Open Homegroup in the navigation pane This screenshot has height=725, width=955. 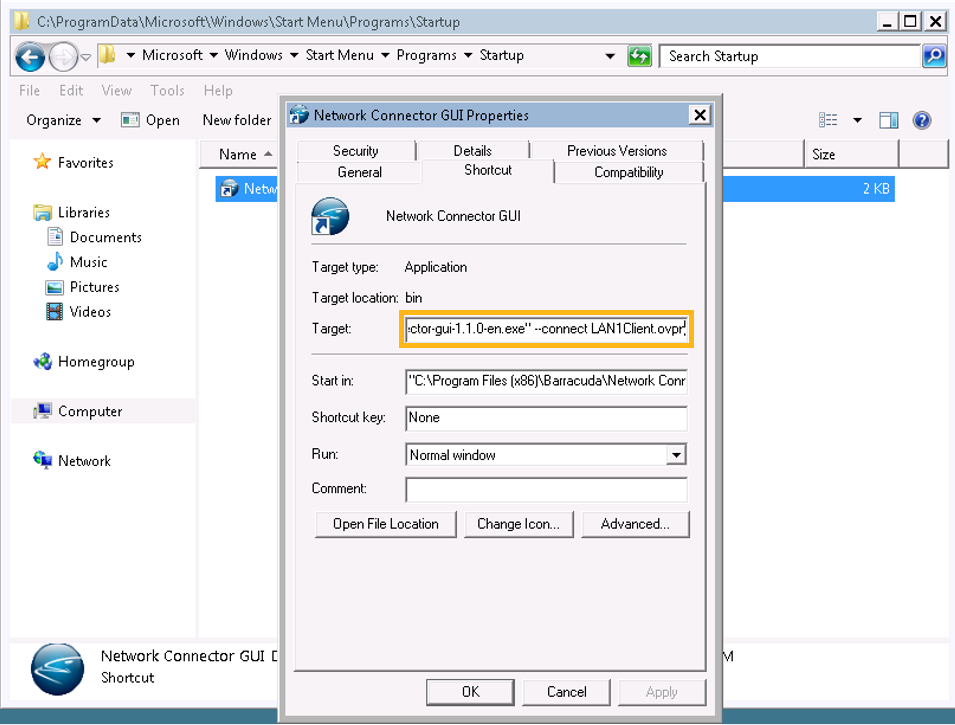click(96, 362)
